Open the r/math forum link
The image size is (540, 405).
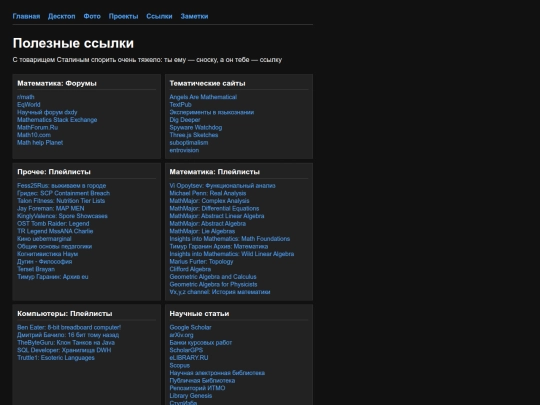tap(26, 97)
